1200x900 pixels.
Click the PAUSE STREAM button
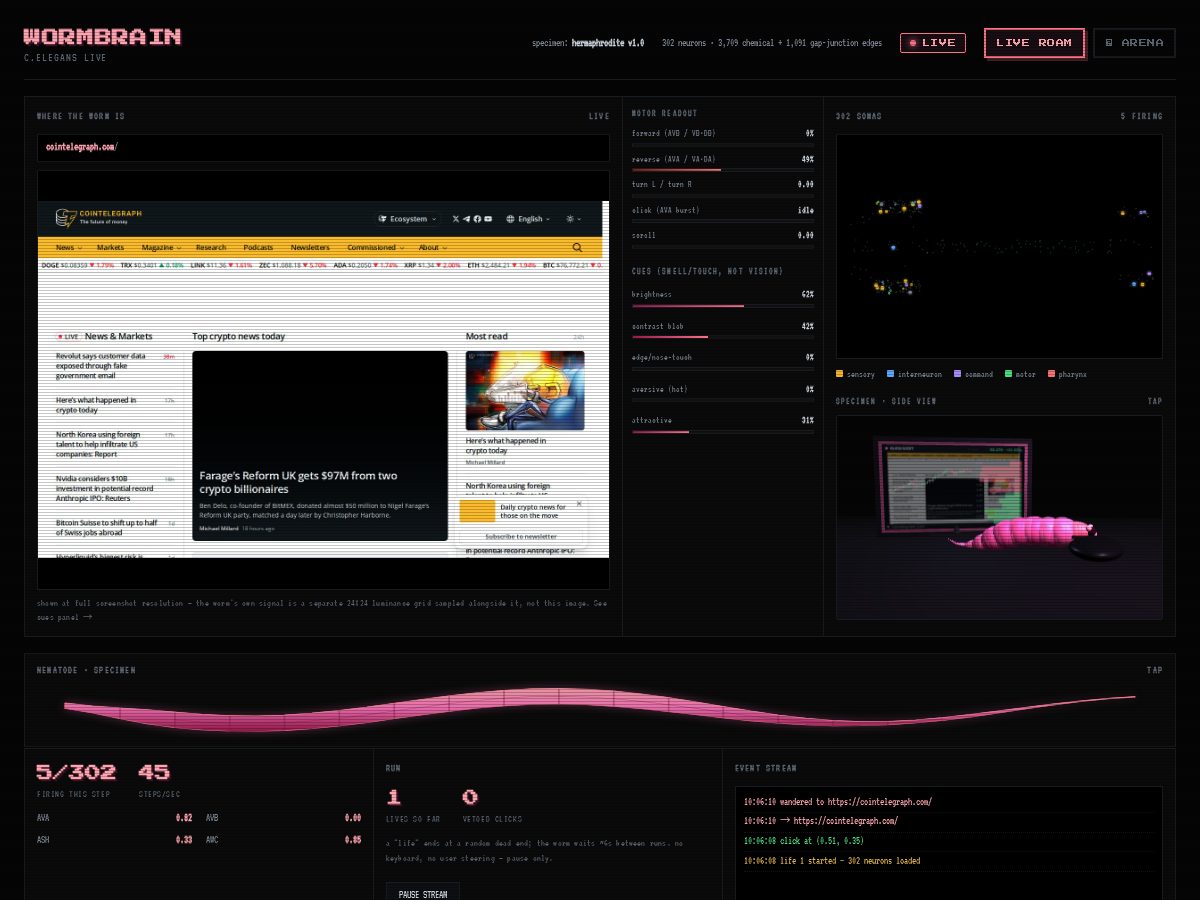point(422,892)
